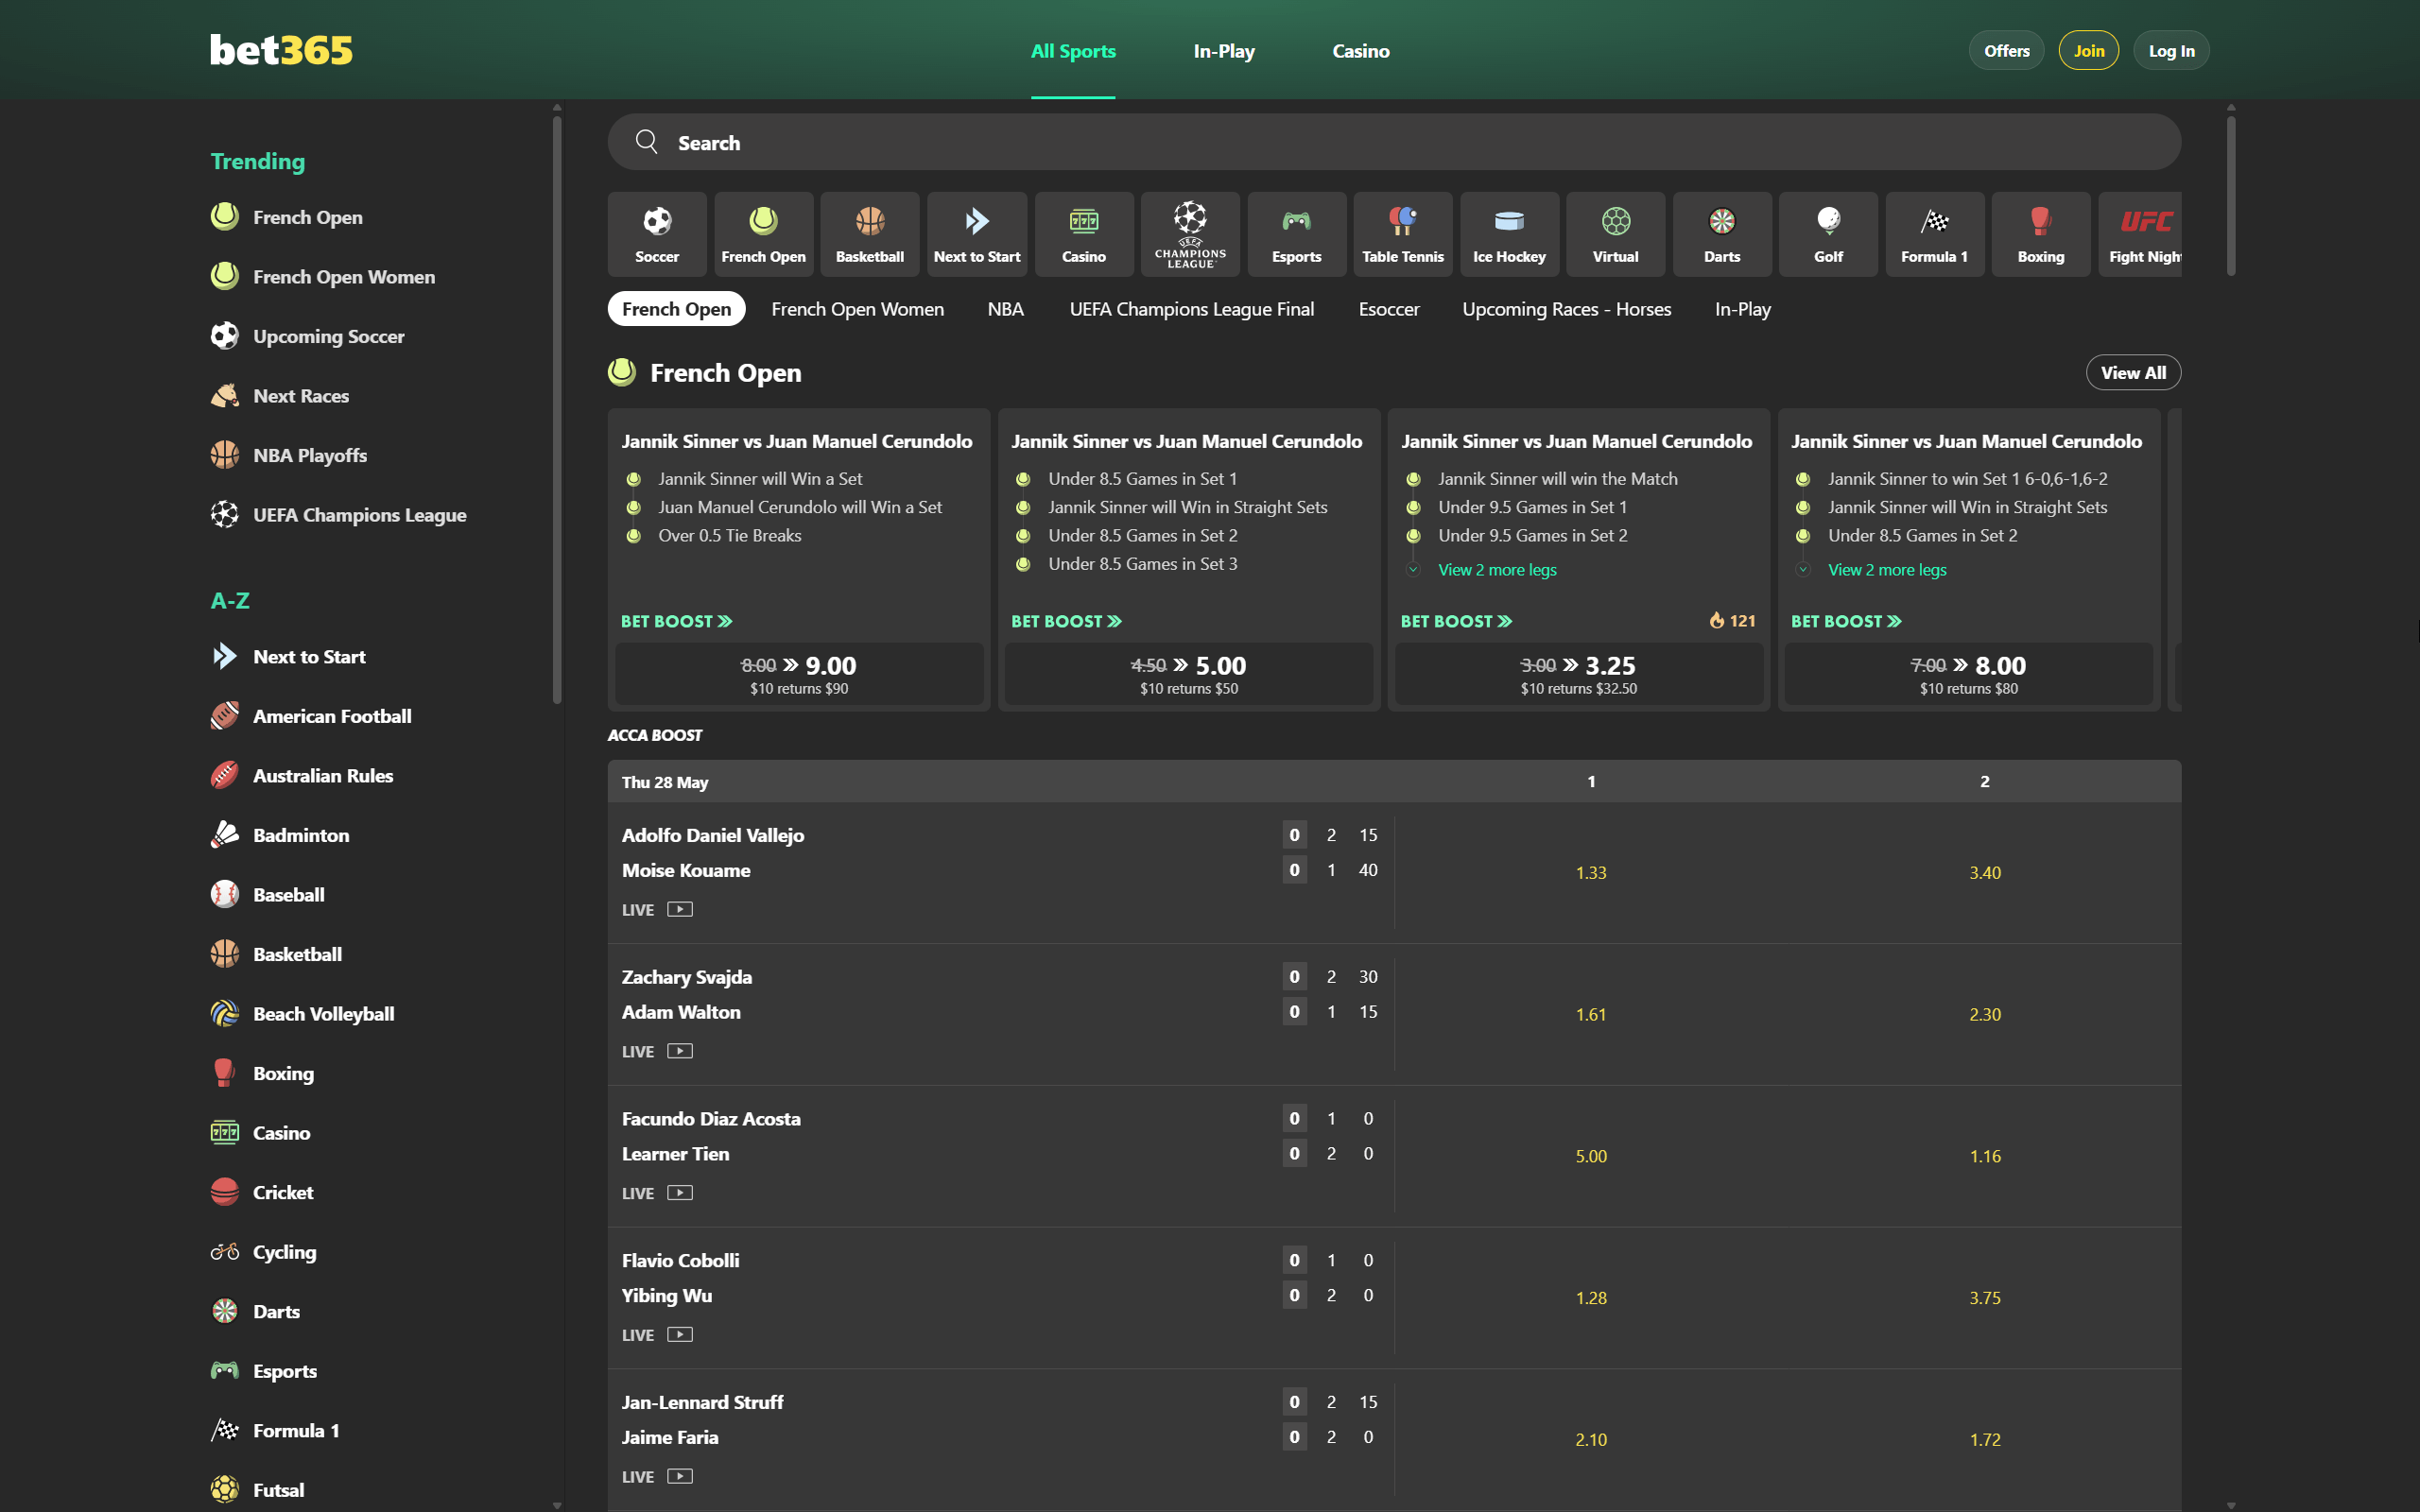
Task: Open Cricket in the sidebar
Action: pyautogui.click(x=262, y=1192)
